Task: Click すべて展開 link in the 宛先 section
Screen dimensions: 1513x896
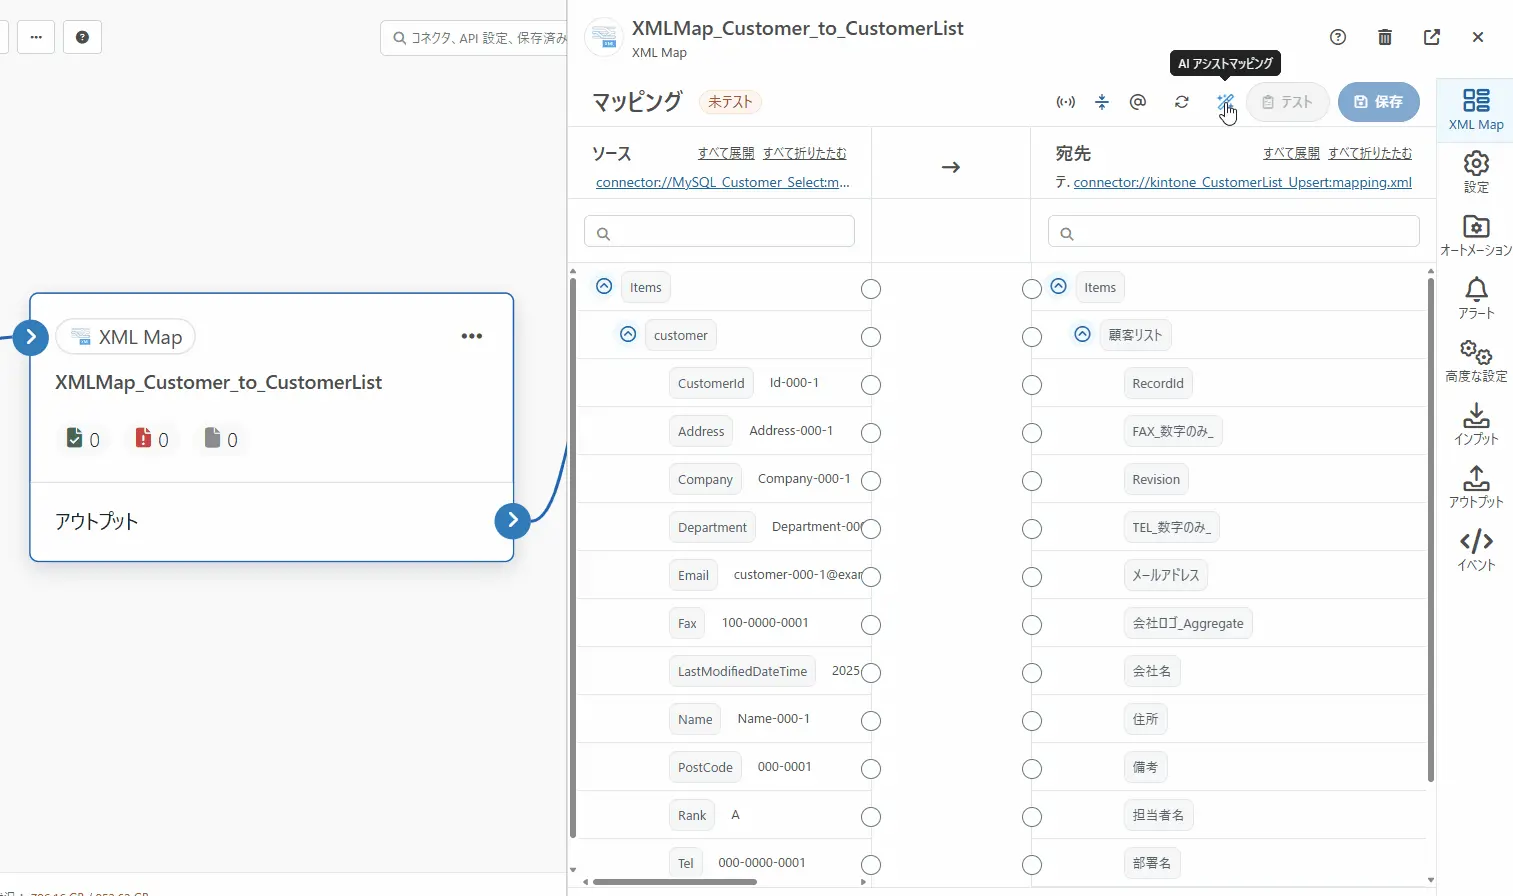Action: pos(1291,153)
